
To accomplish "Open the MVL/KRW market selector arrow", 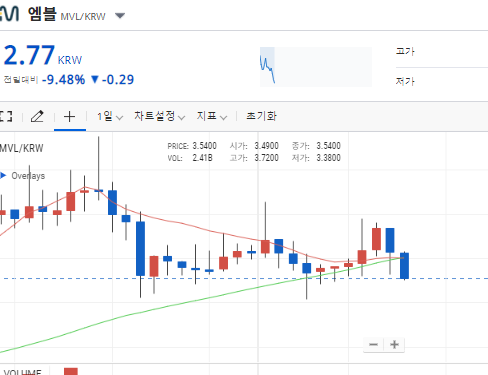I will coord(120,16).
